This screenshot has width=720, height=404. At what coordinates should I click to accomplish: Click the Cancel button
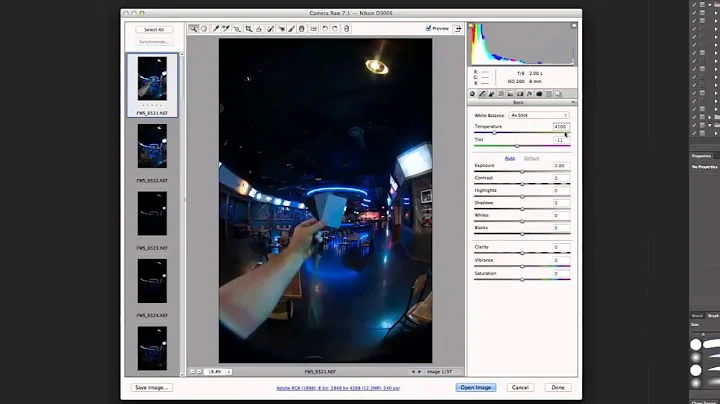tap(520, 387)
